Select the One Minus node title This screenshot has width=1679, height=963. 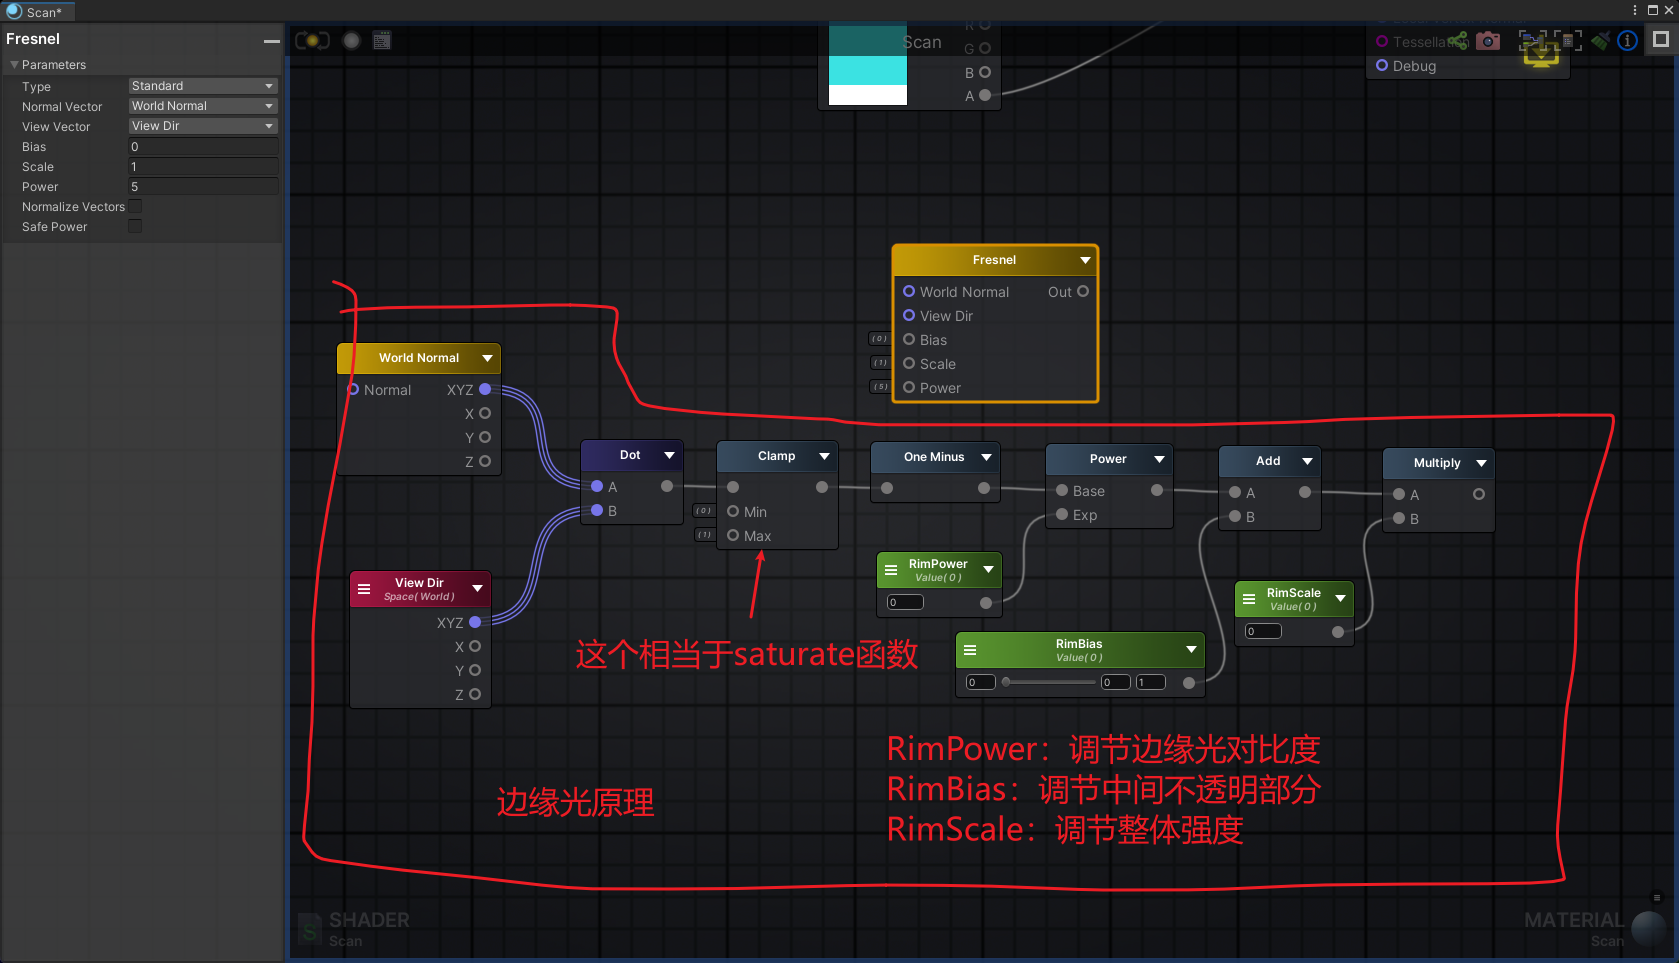(934, 457)
